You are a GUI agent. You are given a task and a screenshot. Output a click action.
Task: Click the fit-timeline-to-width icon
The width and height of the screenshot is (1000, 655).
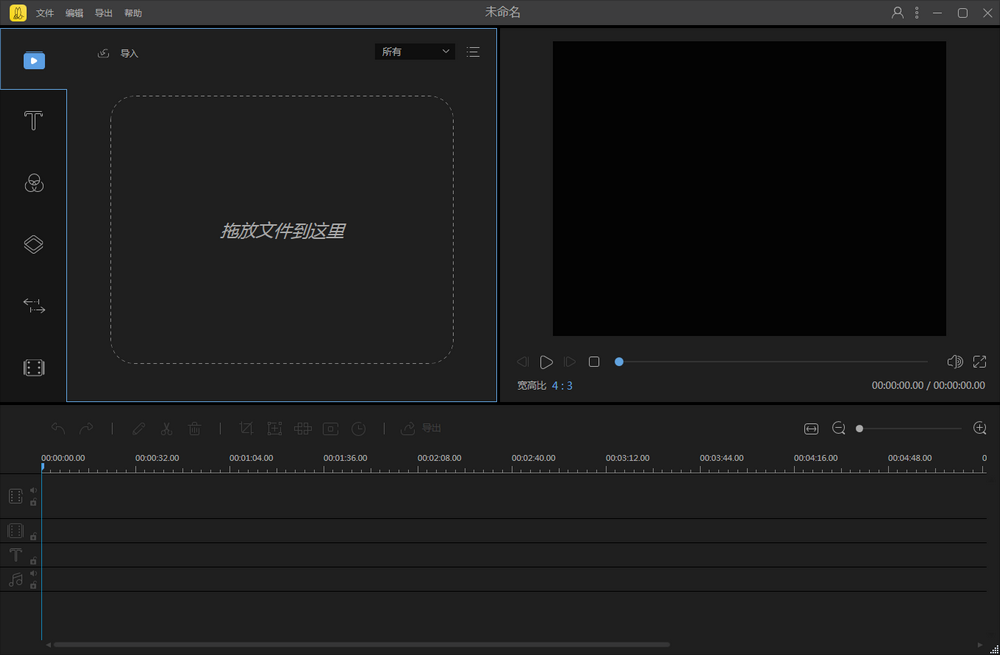coord(811,428)
